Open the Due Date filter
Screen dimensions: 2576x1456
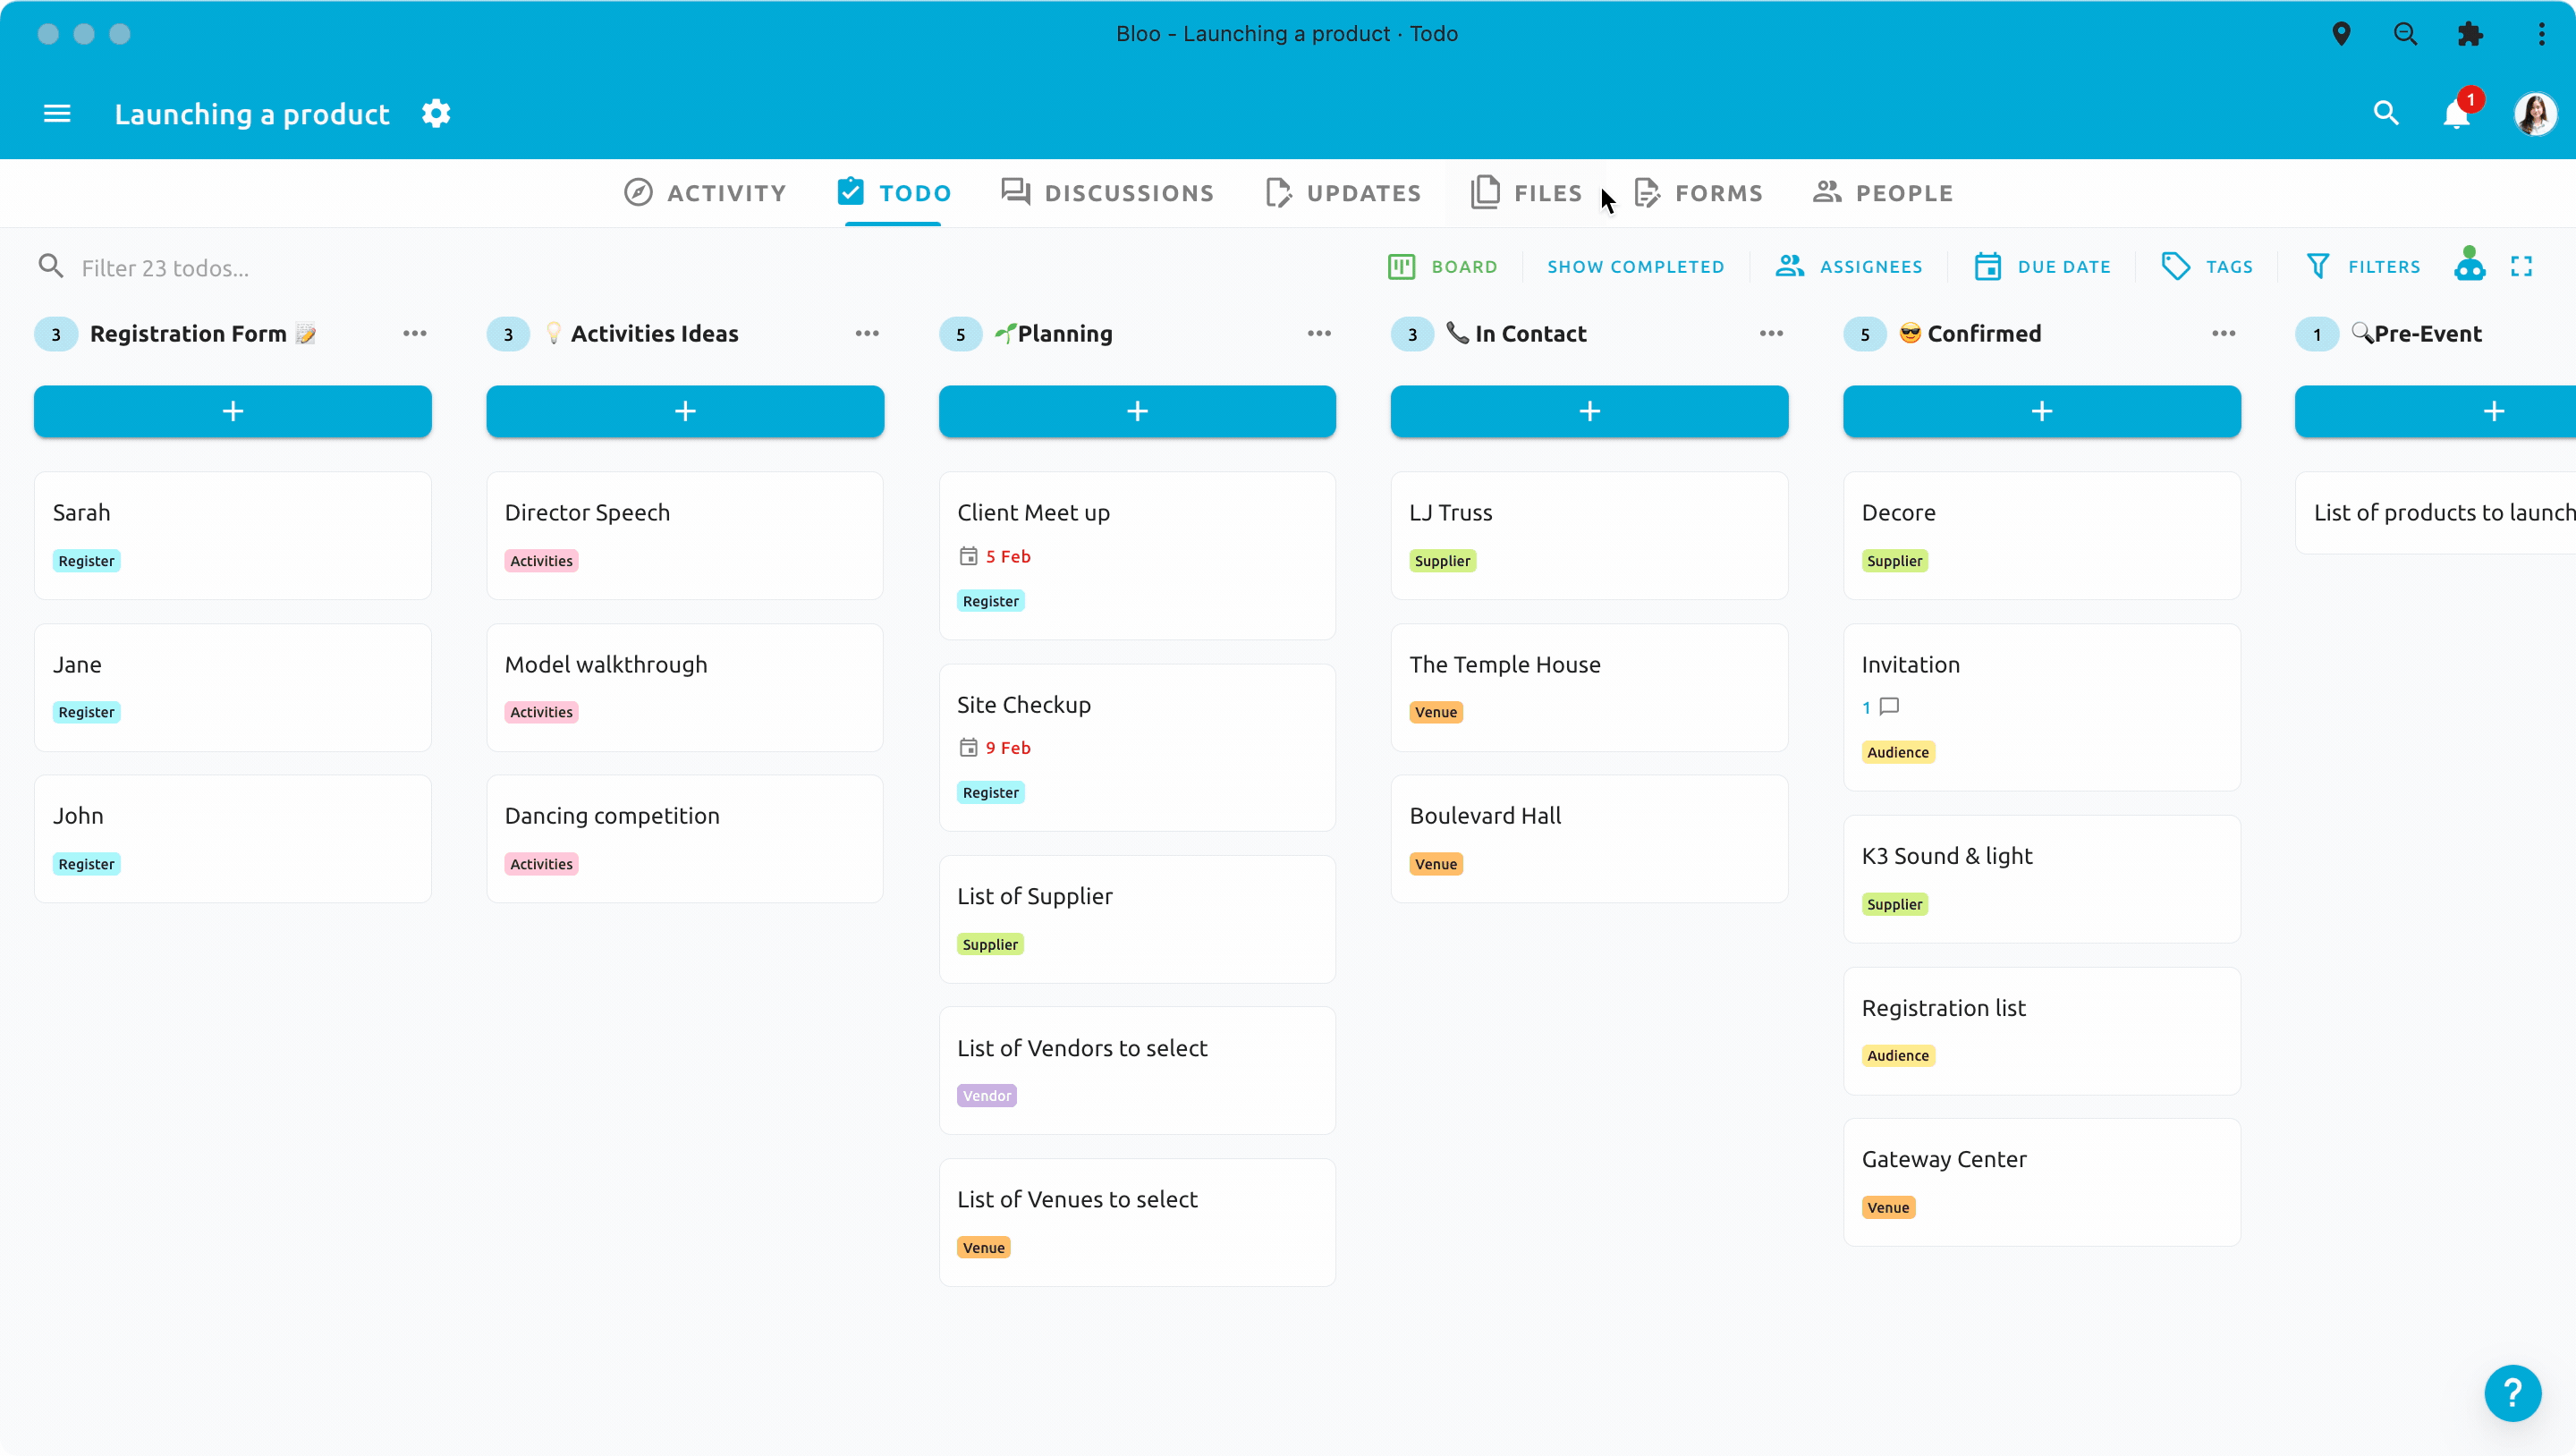2042,267
